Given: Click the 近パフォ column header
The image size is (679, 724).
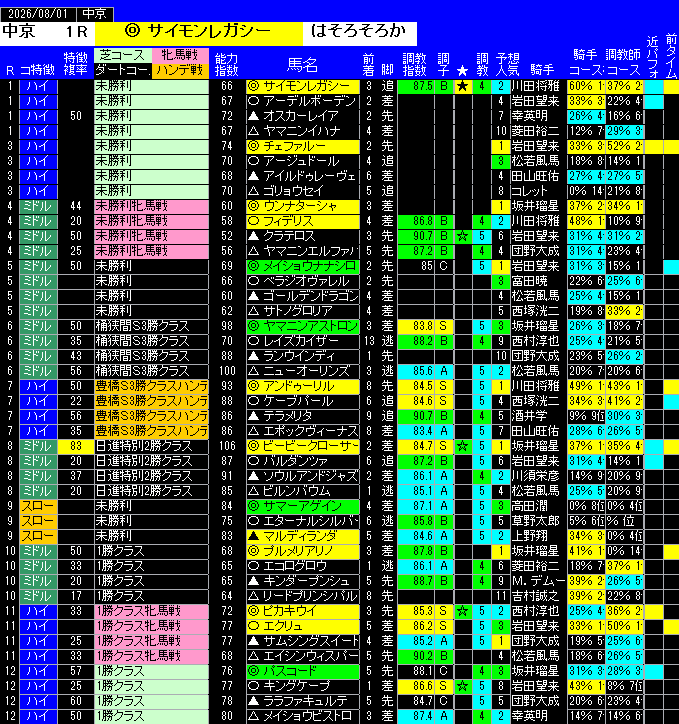Looking at the screenshot, I should click(653, 56).
